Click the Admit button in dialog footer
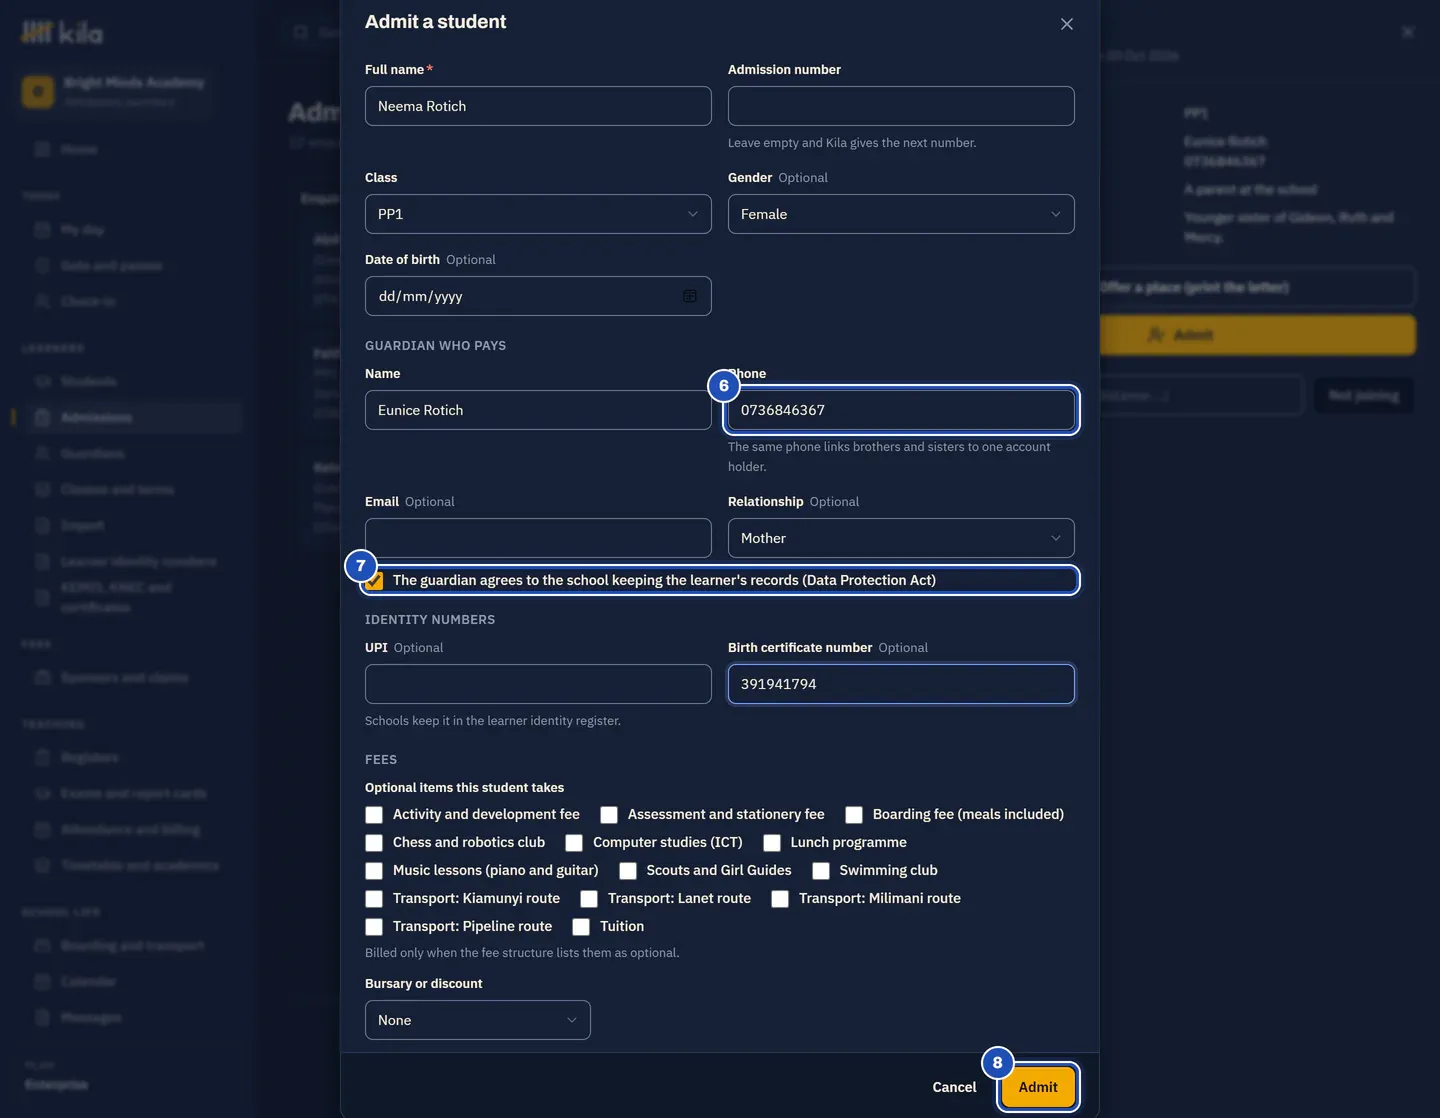 pyautogui.click(x=1038, y=1087)
